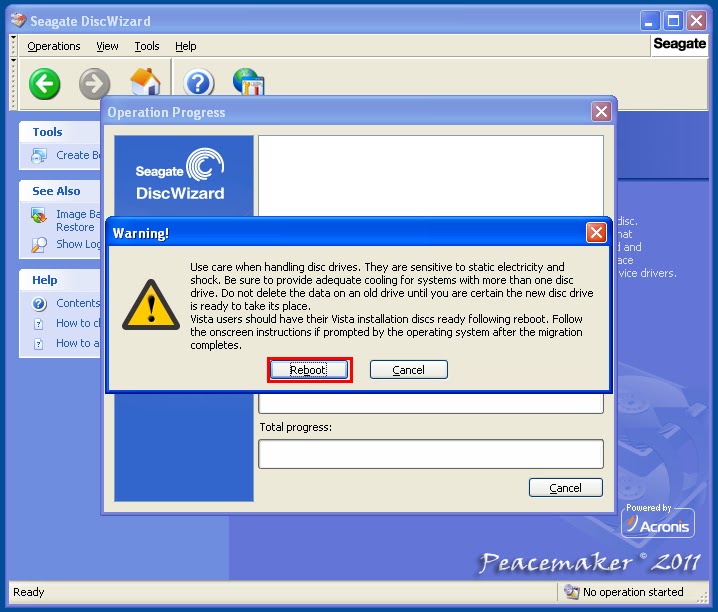Click the Create Bootable media icon in Tools
The width and height of the screenshot is (718, 612).
pyautogui.click(x=39, y=156)
